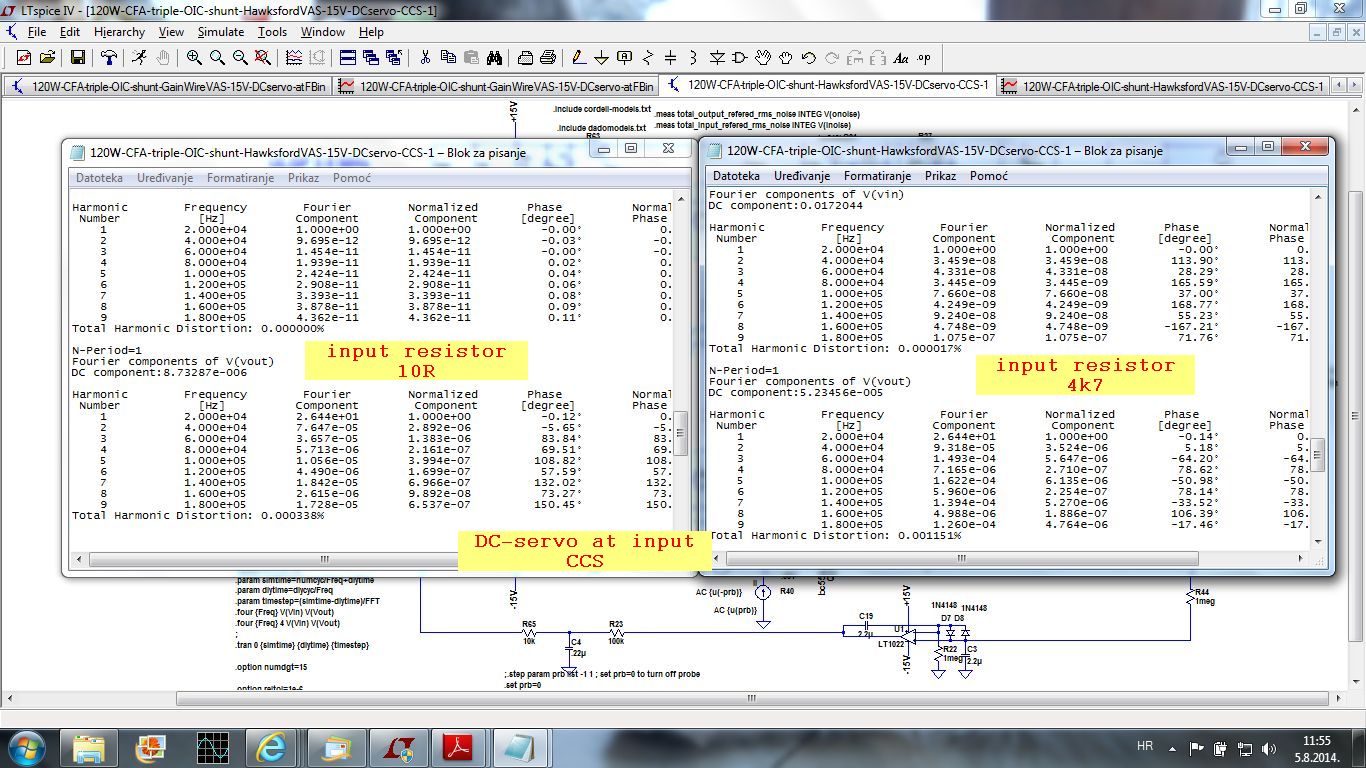This screenshot has width=1366, height=768.
Task: Cut selection with the scissors icon
Action: coord(425,57)
